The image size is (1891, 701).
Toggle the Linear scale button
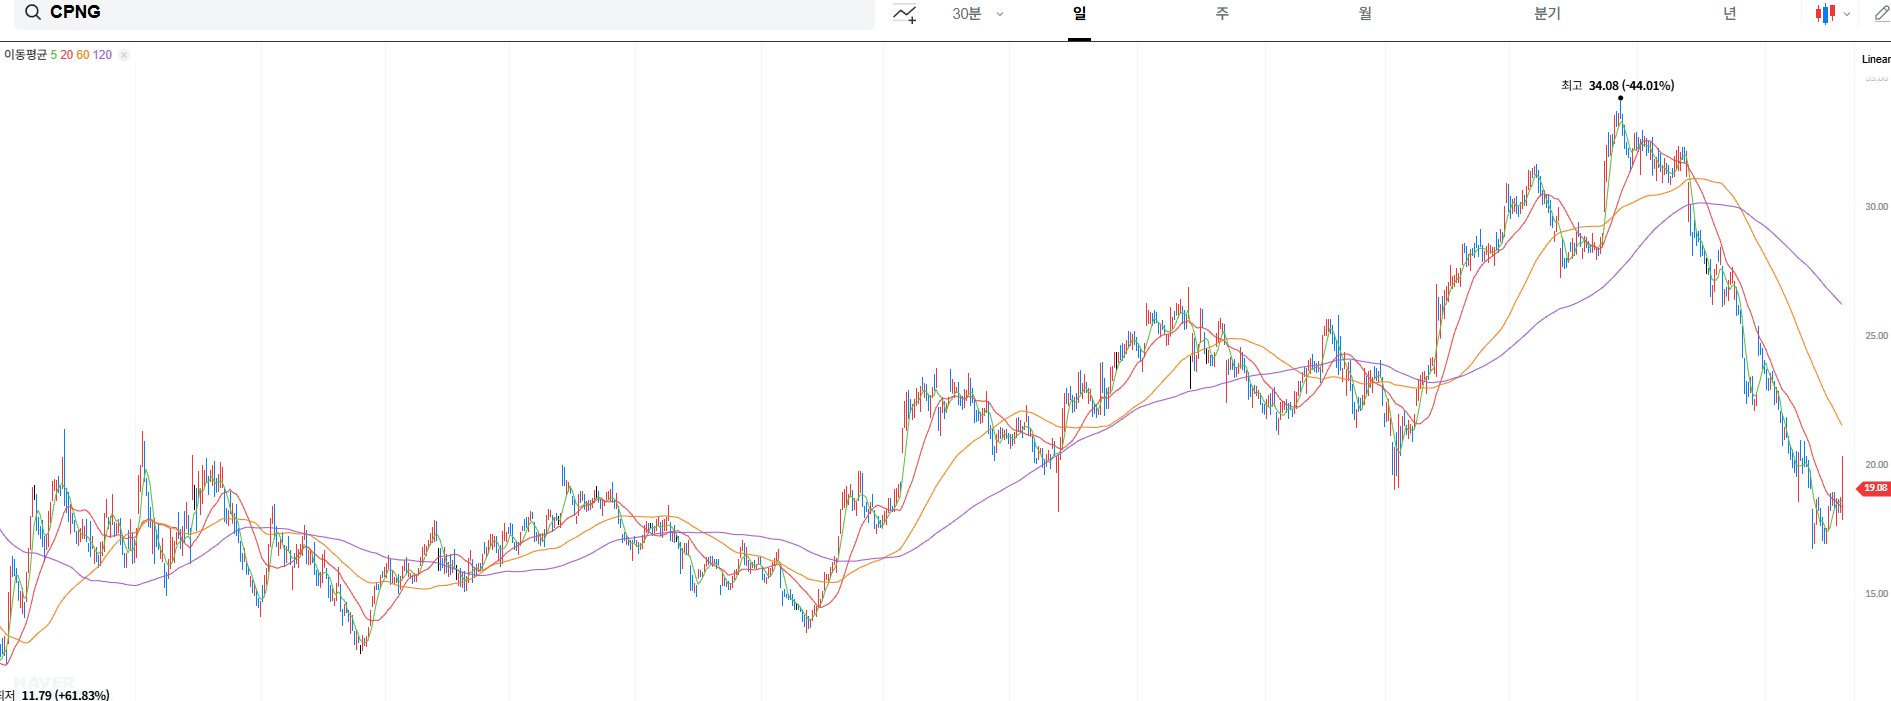click(1876, 59)
